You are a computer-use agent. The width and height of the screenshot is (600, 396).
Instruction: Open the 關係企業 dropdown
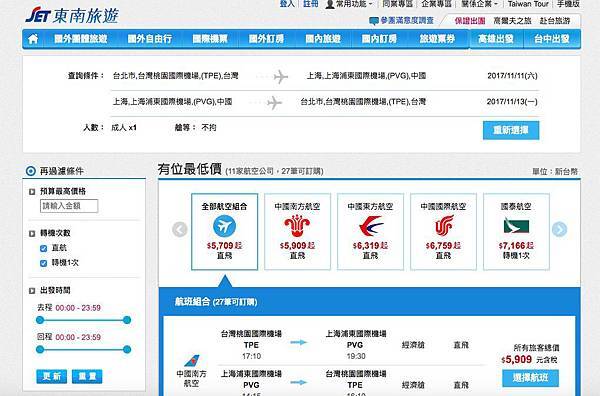pyautogui.click(x=479, y=4)
